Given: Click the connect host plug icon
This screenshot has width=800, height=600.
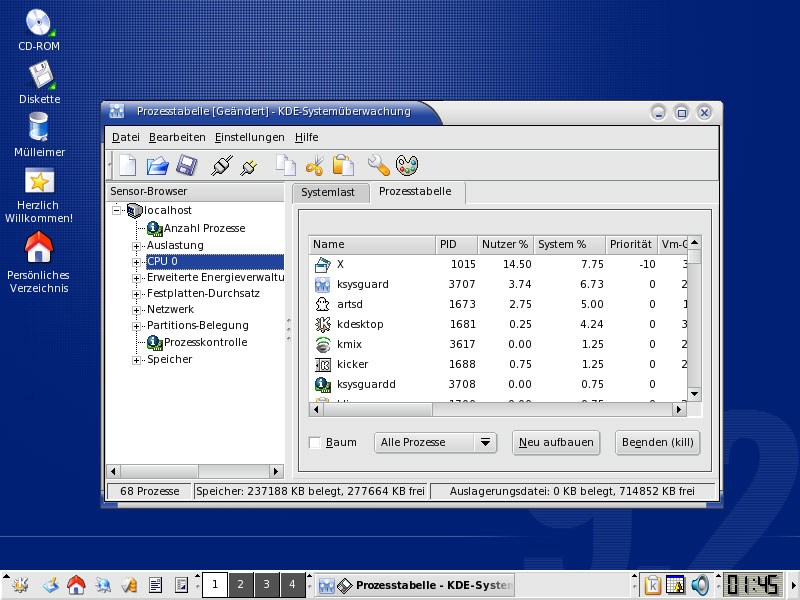Looking at the screenshot, I should click(x=222, y=165).
